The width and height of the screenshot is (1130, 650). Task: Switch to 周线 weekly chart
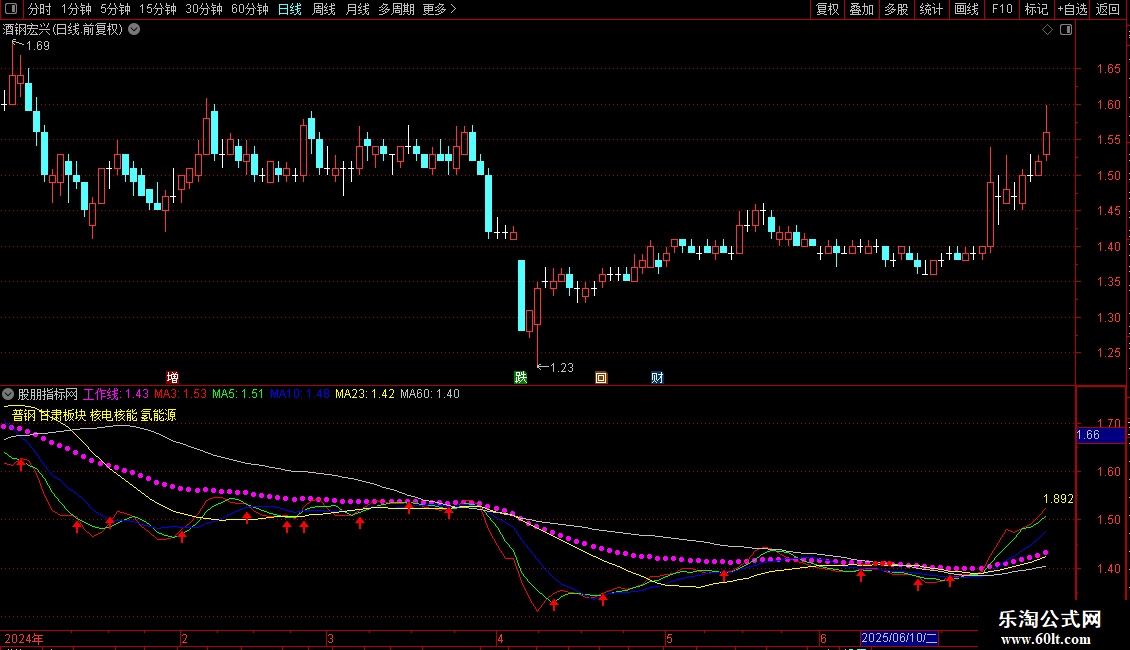pos(324,9)
